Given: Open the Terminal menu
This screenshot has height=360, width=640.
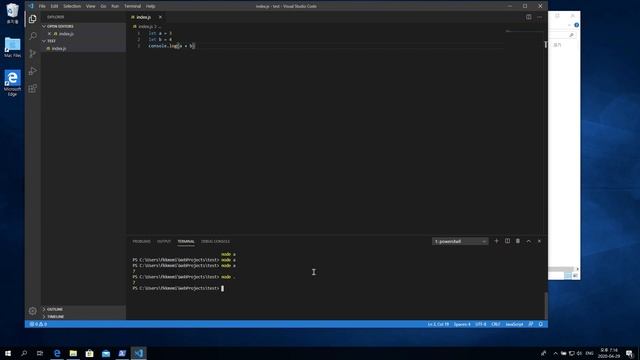Looking at the screenshot, I should coord(132,6).
